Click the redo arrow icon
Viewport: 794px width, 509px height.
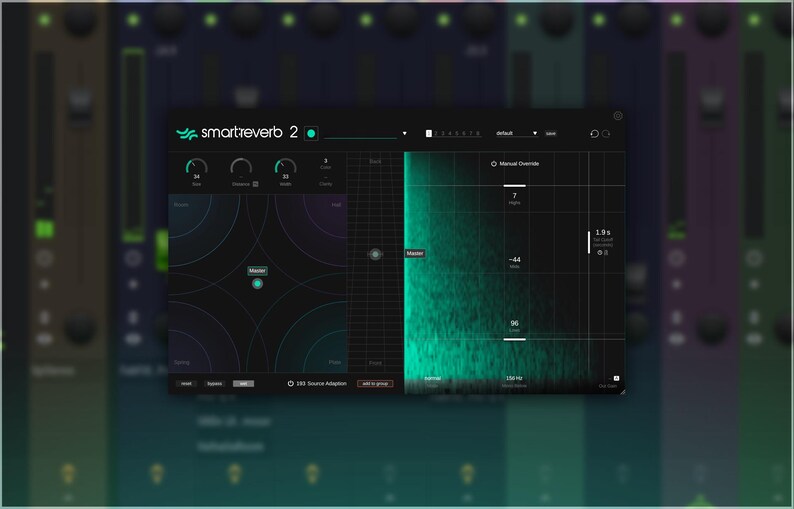click(x=606, y=134)
